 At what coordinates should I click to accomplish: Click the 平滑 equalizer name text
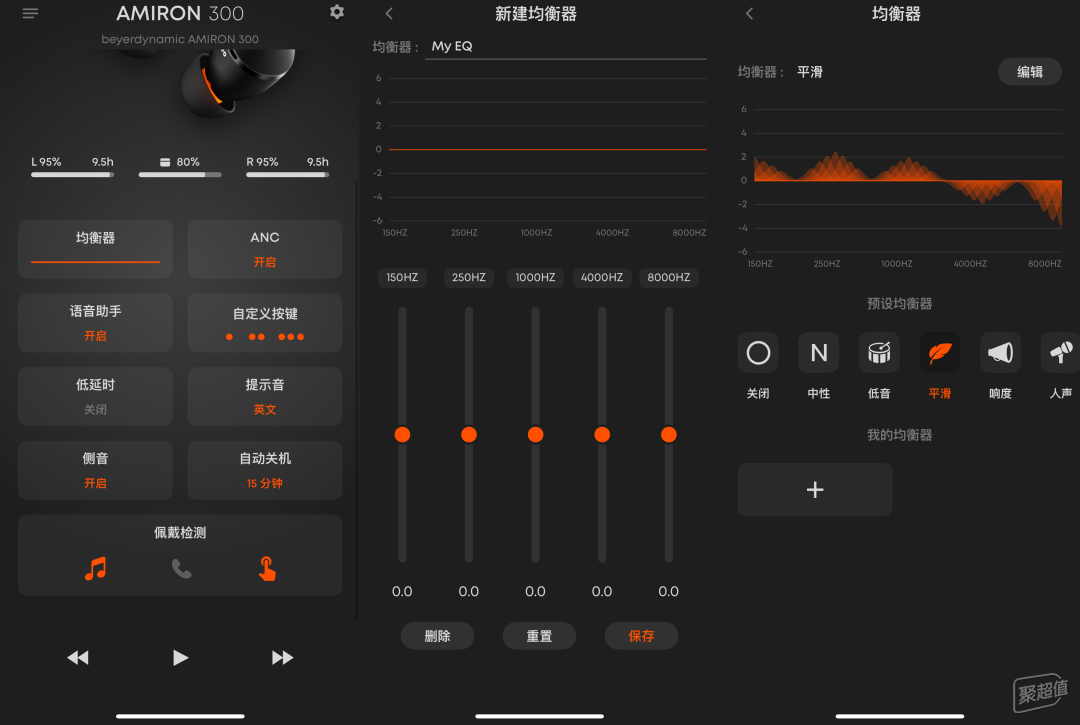coord(810,72)
